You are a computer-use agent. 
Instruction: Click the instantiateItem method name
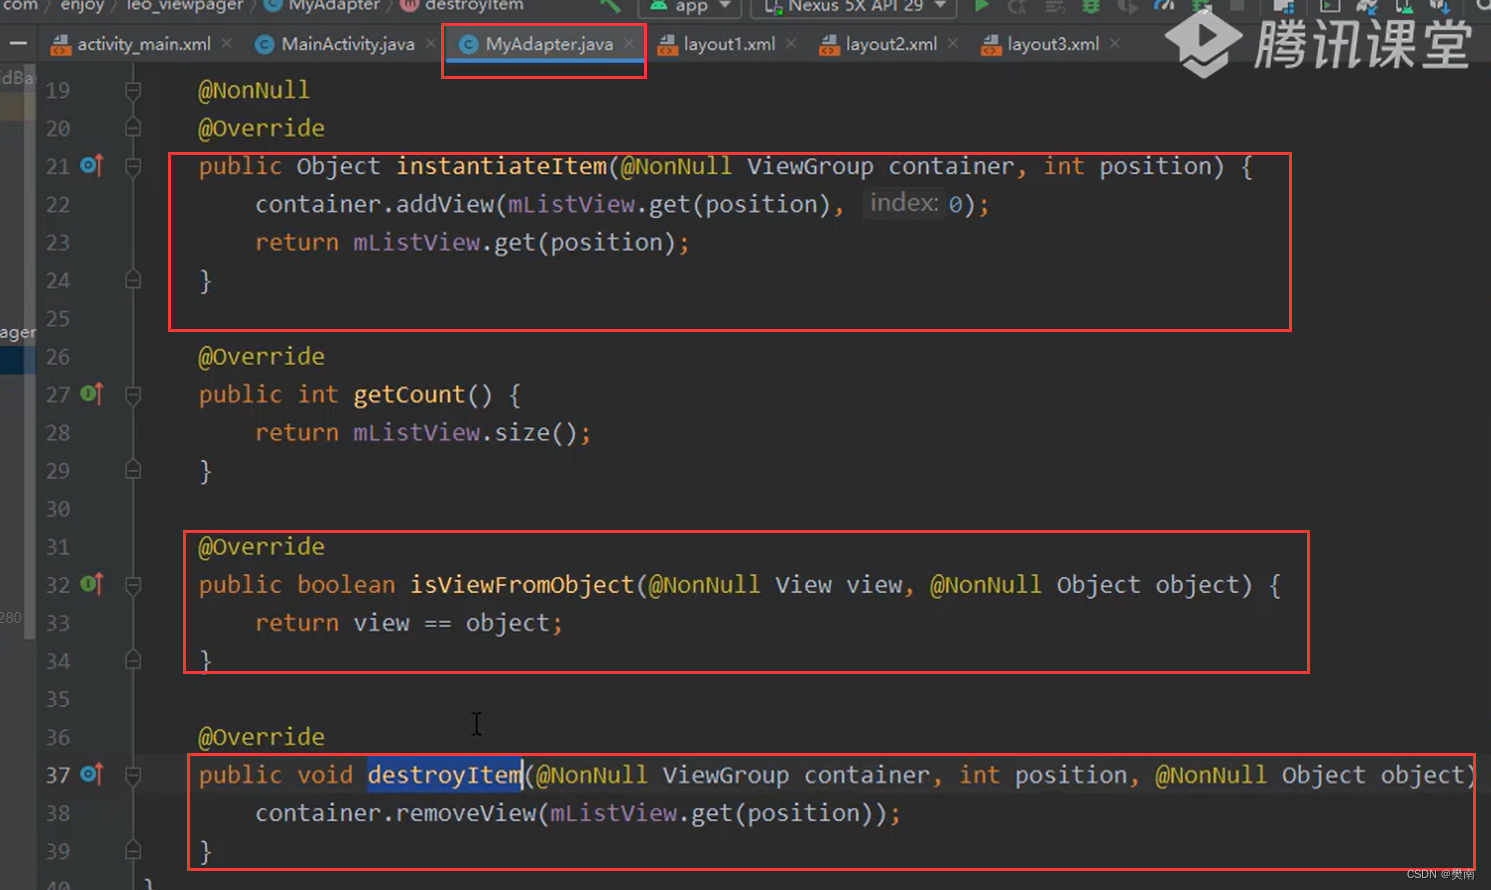click(501, 166)
